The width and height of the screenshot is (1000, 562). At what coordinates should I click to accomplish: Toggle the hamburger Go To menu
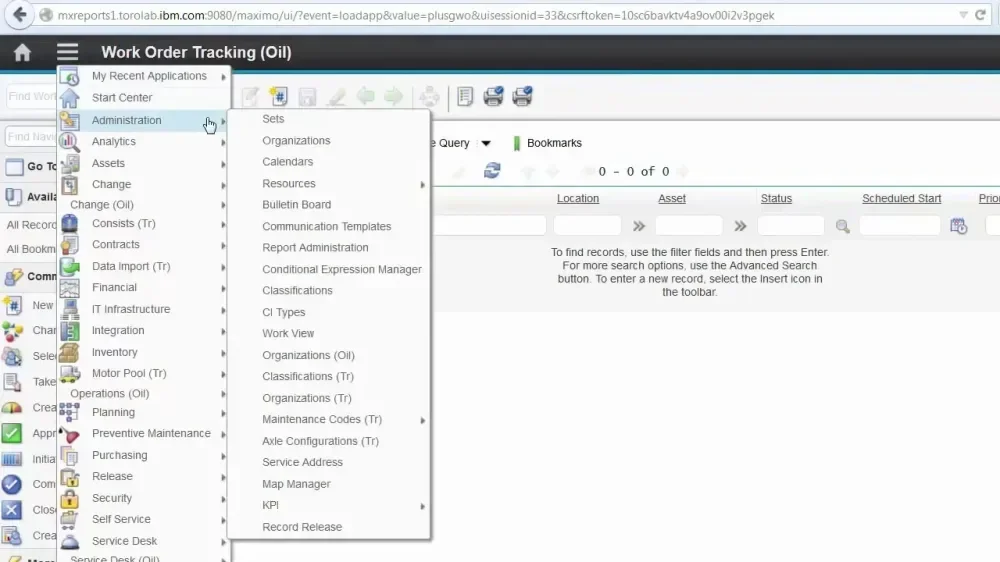coord(67,52)
